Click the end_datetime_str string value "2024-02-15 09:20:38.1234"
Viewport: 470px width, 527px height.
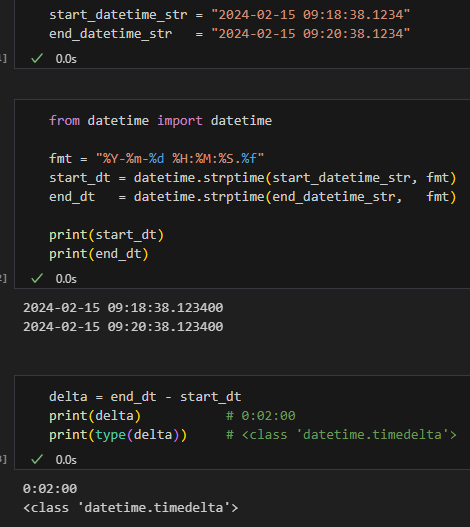point(311,34)
